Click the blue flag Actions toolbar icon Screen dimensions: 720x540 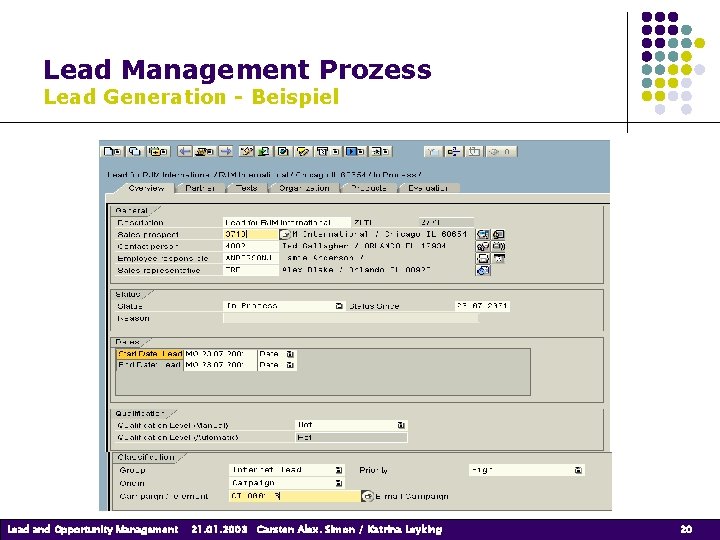click(x=355, y=152)
